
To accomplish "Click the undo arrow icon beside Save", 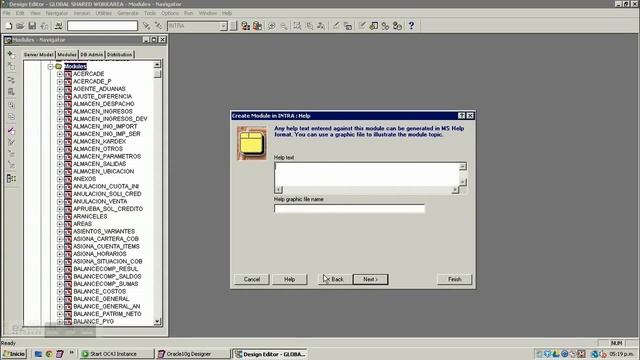I will (x=44, y=26).
